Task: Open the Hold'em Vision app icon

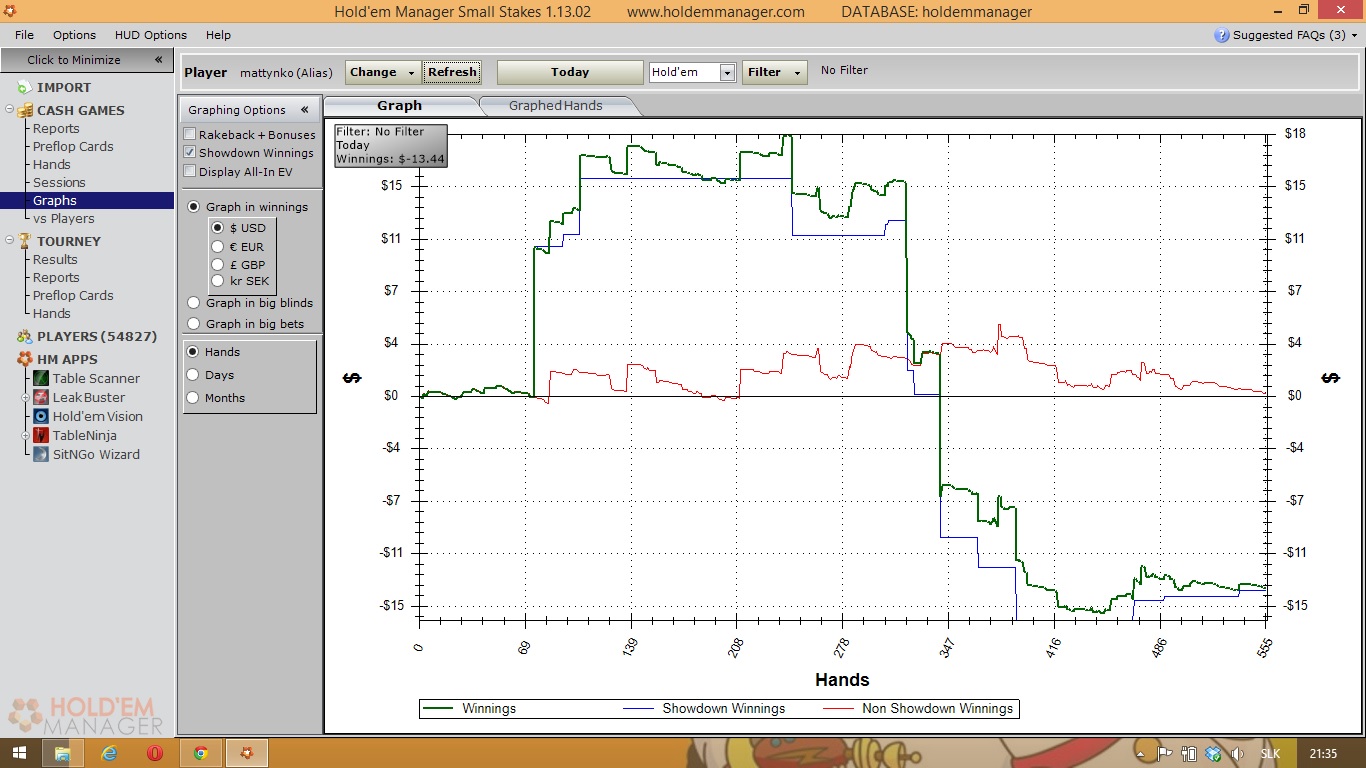Action: [41, 416]
